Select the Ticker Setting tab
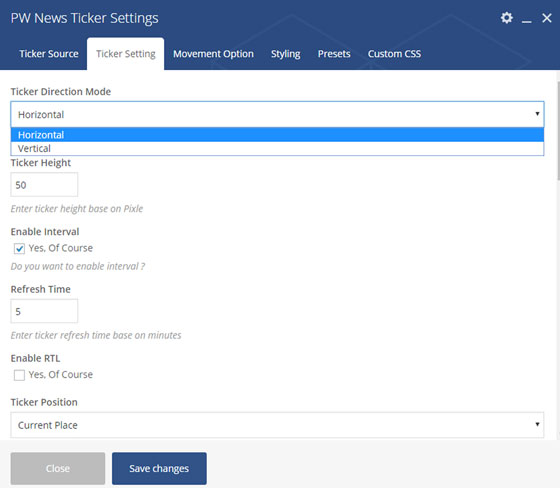This screenshot has height=488, width=560. (126, 54)
